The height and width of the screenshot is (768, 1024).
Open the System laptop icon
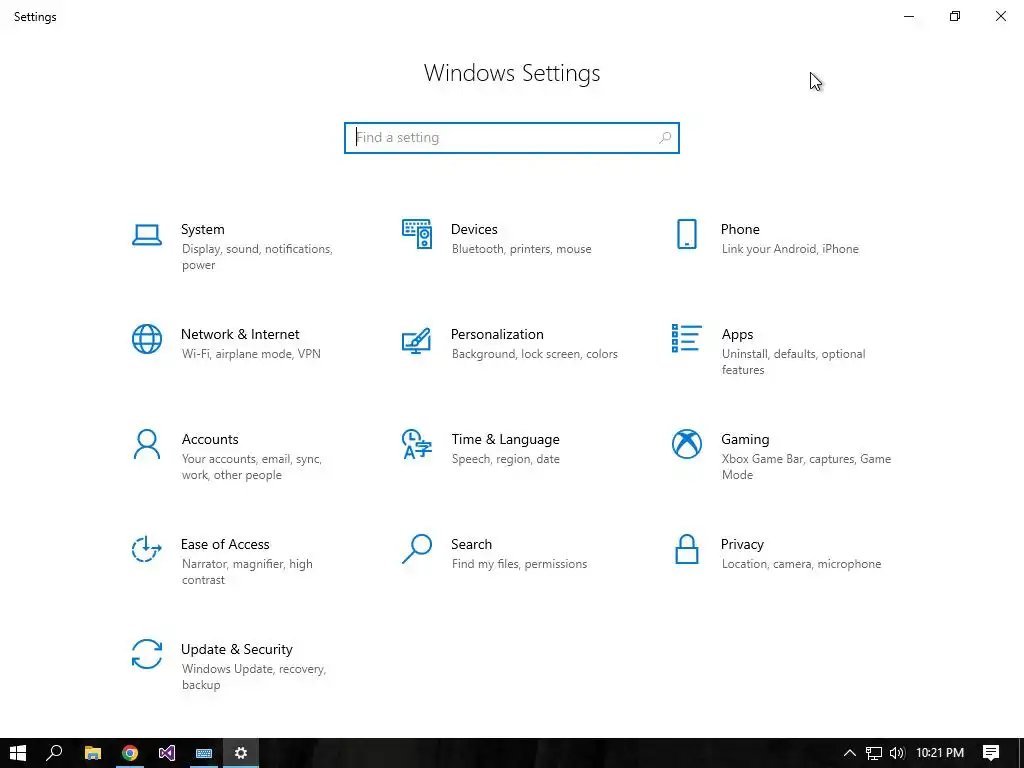[x=147, y=235]
